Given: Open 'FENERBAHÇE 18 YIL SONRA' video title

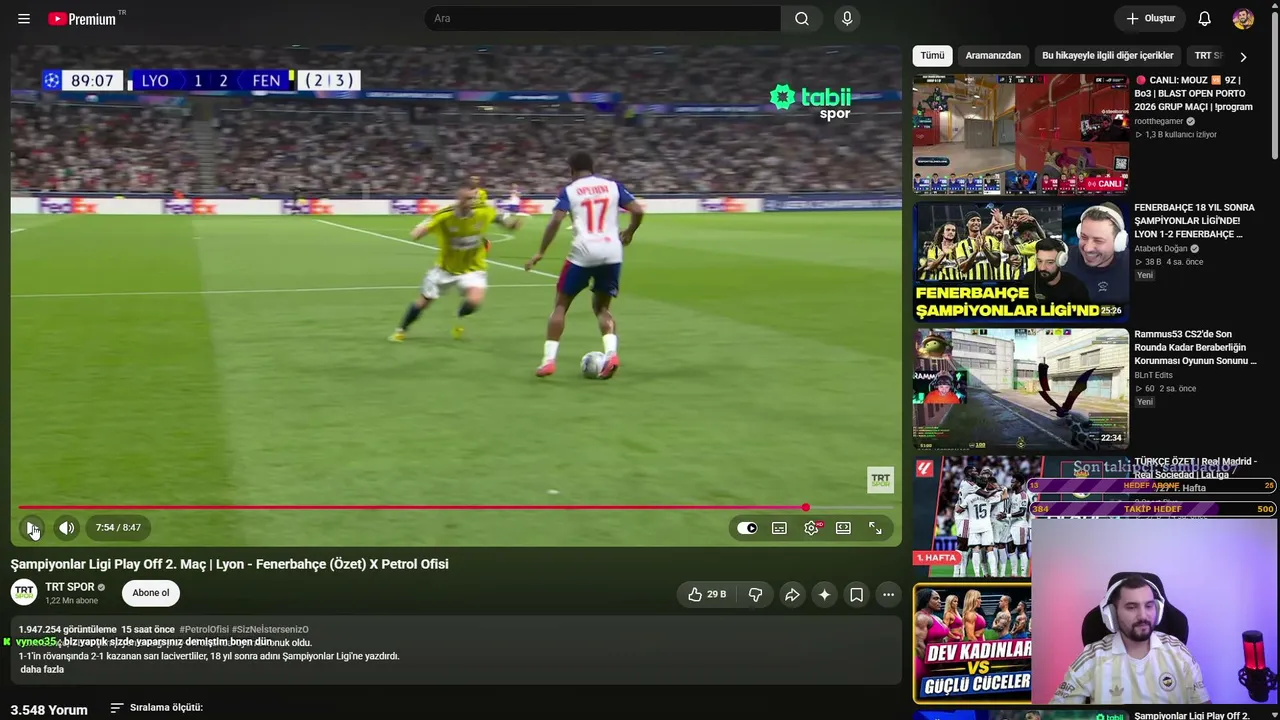Looking at the screenshot, I should click(1194, 221).
